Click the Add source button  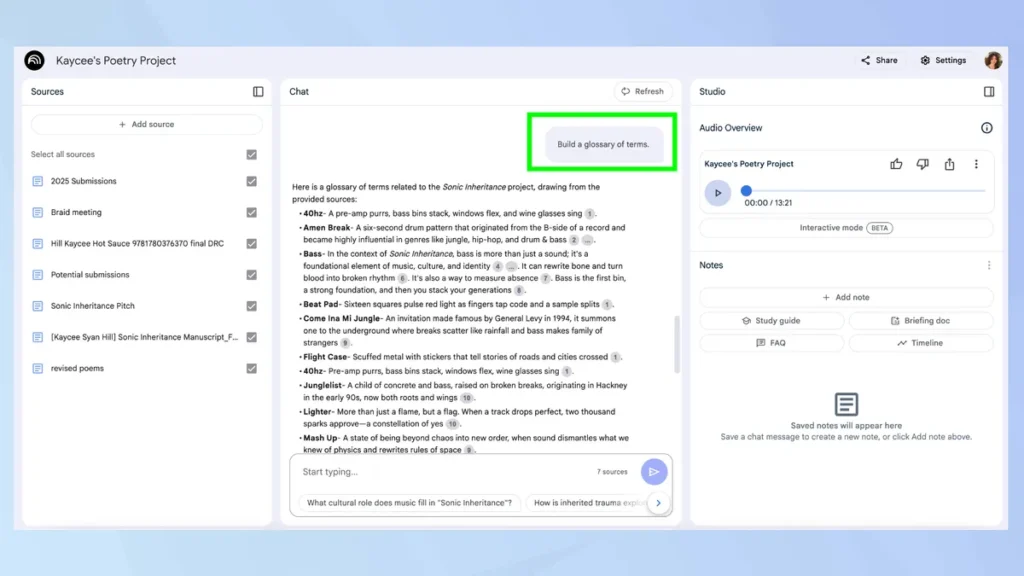[147, 124]
